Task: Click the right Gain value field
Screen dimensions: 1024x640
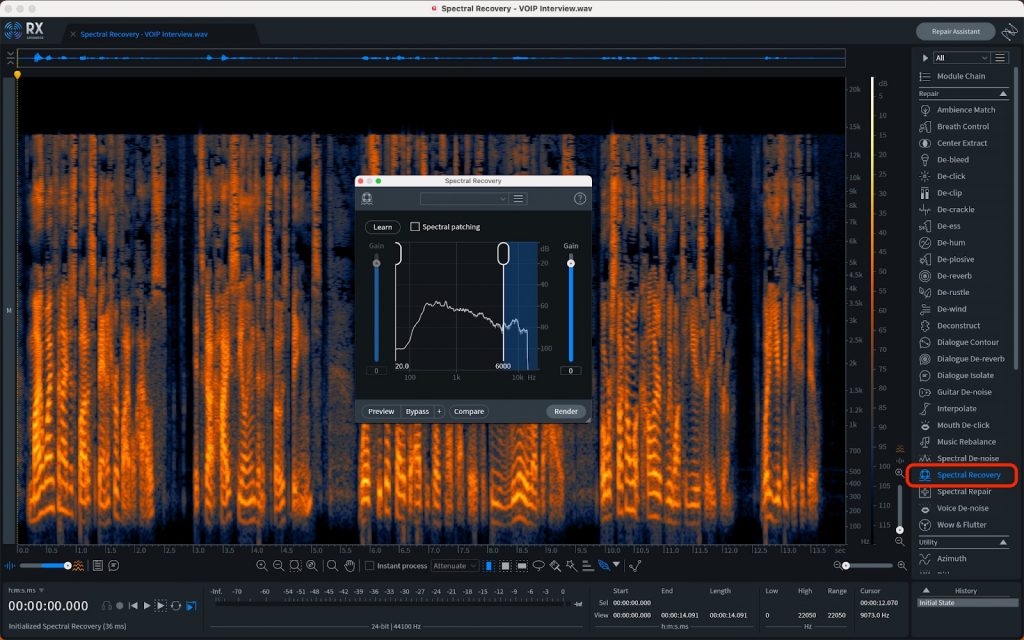Action: pos(571,371)
